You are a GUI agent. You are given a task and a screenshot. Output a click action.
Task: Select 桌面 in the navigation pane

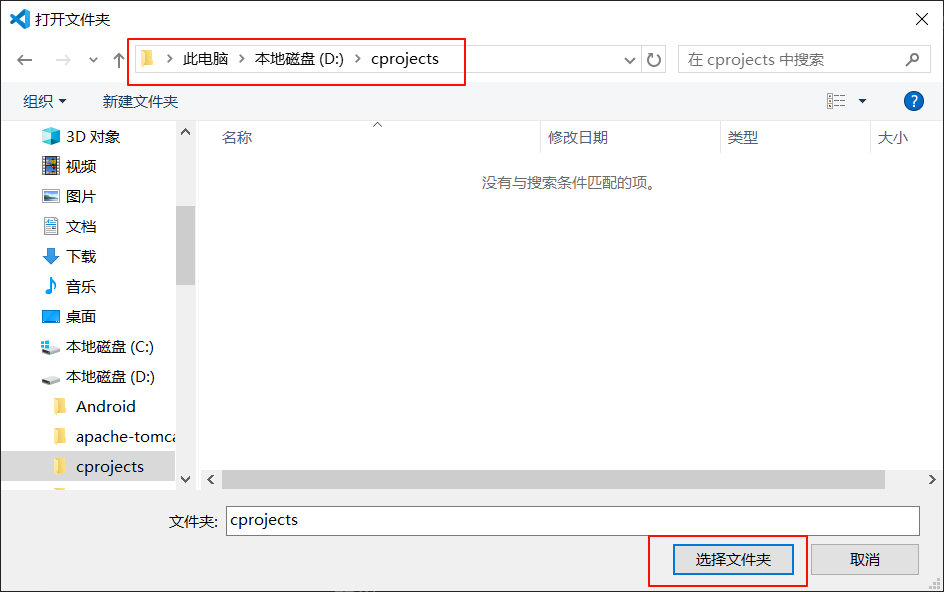point(80,315)
